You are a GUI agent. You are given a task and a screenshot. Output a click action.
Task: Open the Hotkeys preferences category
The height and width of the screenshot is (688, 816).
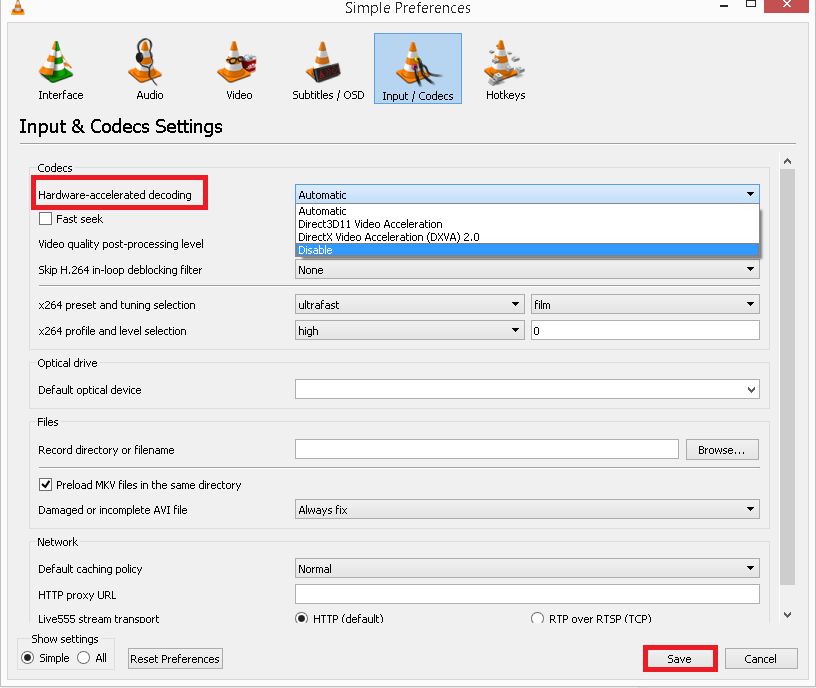[x=505, y=69]
